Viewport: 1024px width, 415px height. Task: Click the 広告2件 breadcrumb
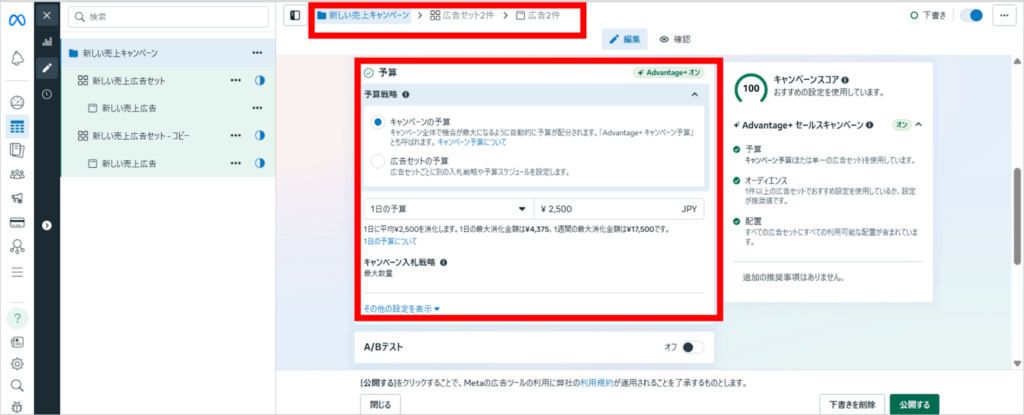pyautogui.click(x=537, y=15)
